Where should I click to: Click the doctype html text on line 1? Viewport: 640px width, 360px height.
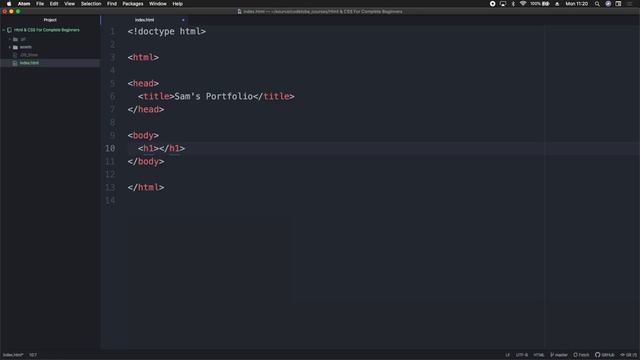[x=167, y=31]
